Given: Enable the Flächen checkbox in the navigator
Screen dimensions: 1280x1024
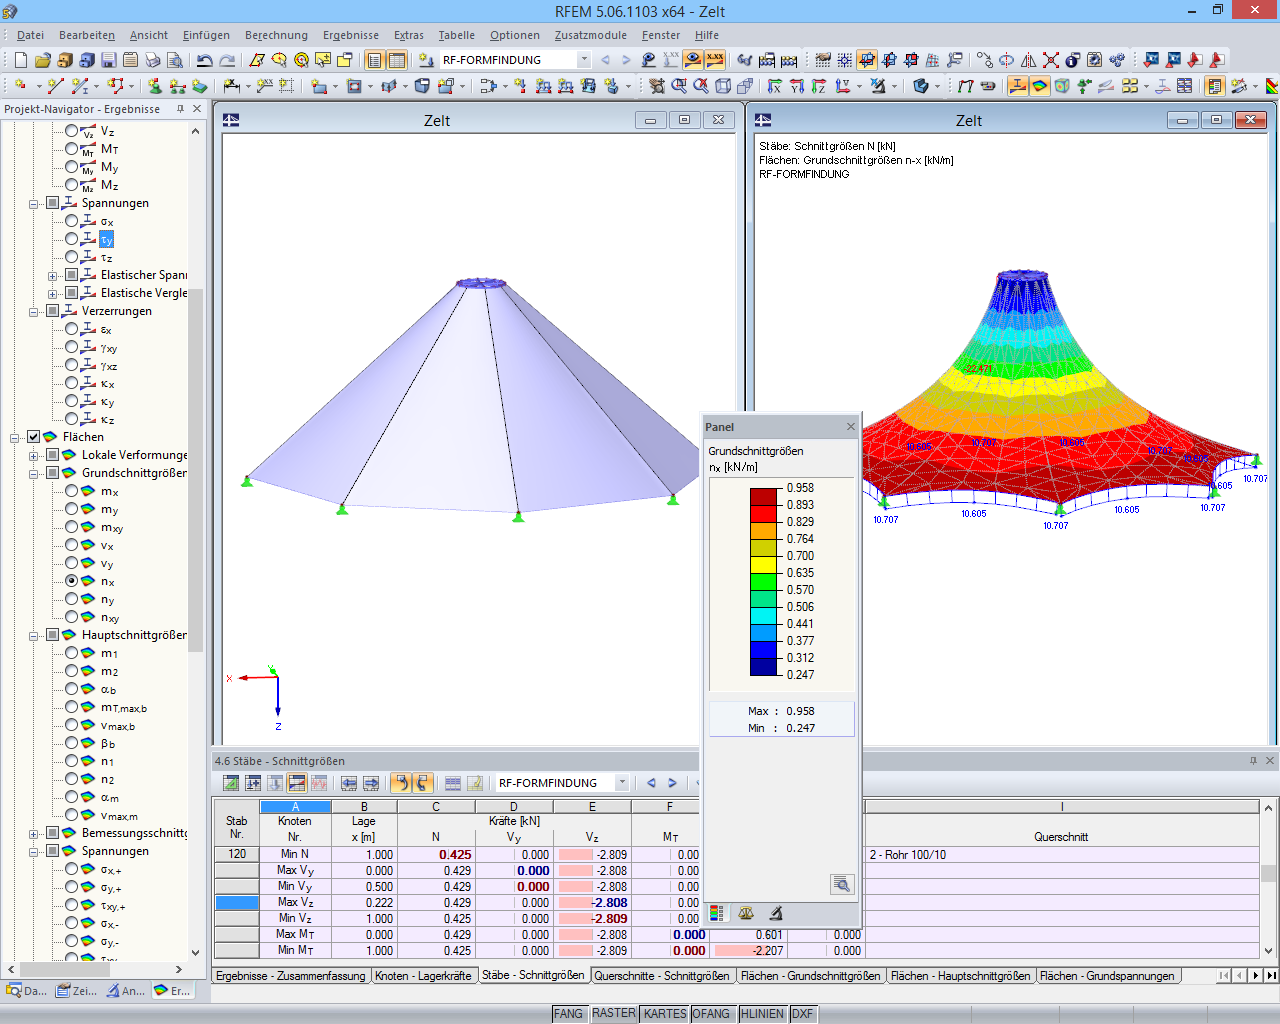Looking at the screenshot, I should [33, 437].
